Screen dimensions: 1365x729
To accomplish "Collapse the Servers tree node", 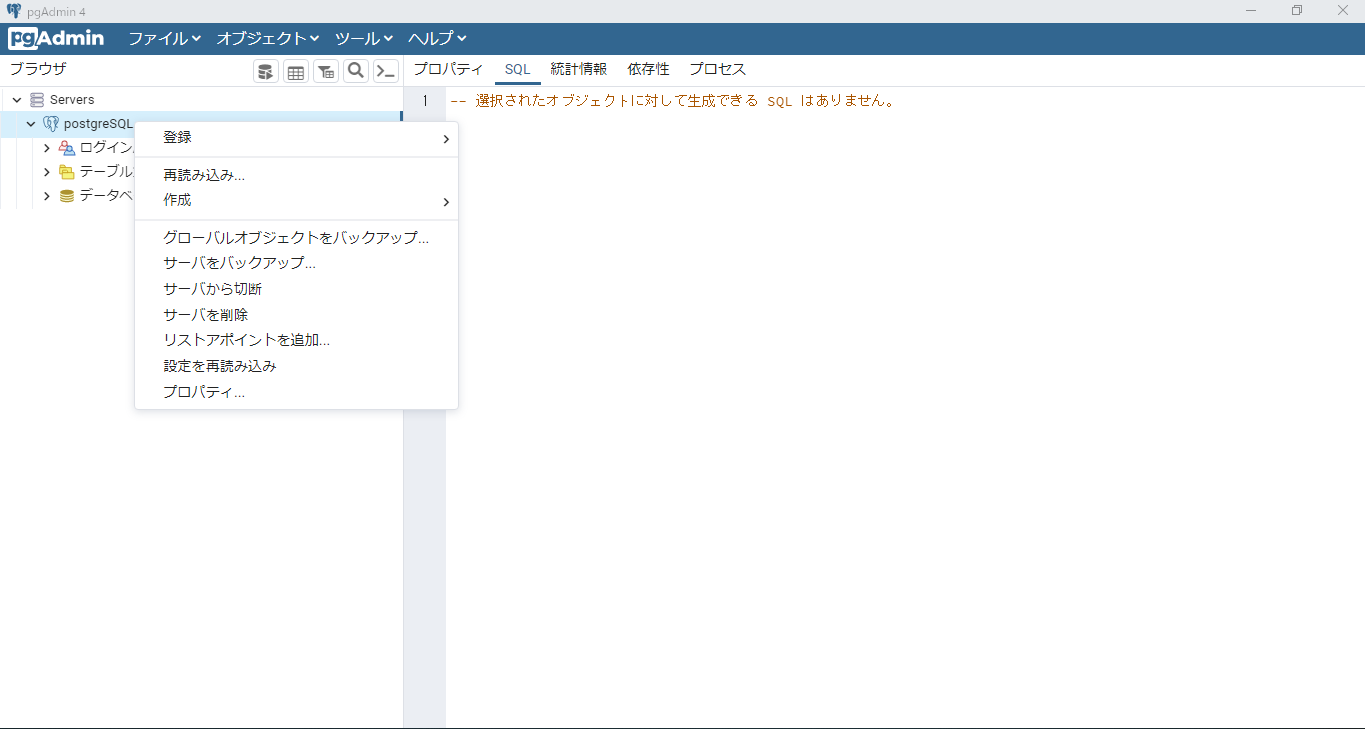I will point(17,100).
